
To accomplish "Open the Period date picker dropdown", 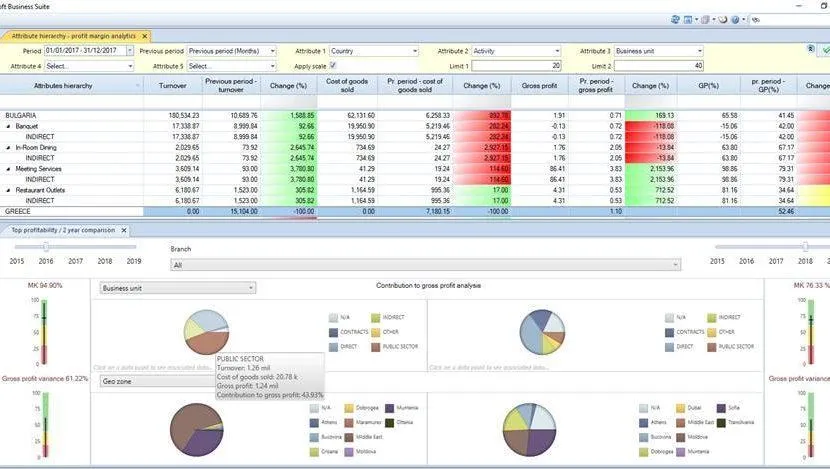I will click(130, 51).
